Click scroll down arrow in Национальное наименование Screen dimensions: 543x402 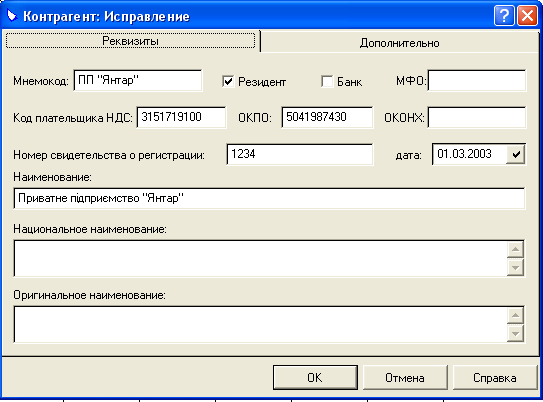pos(516,267)
